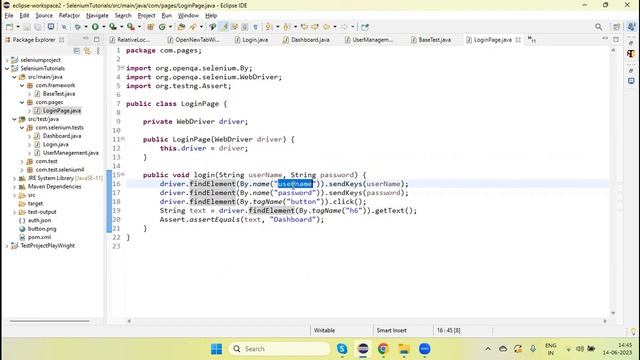The width and height of the screenshot is (640, 360).
Task: Click the Debug bug icon in toolbar
Action: (x=77, y=27)
